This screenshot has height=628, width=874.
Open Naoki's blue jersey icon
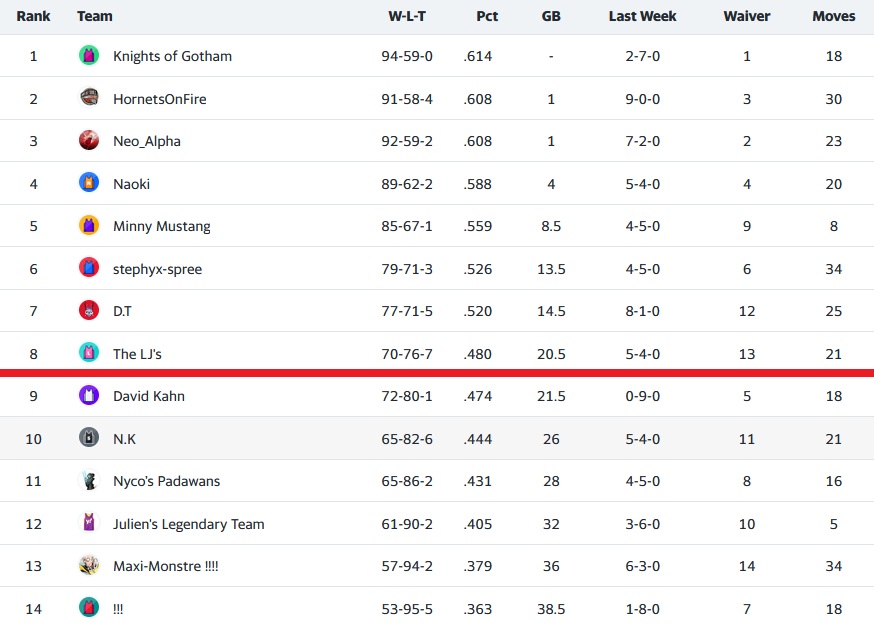pyautogui.click(x=89, y=183)
